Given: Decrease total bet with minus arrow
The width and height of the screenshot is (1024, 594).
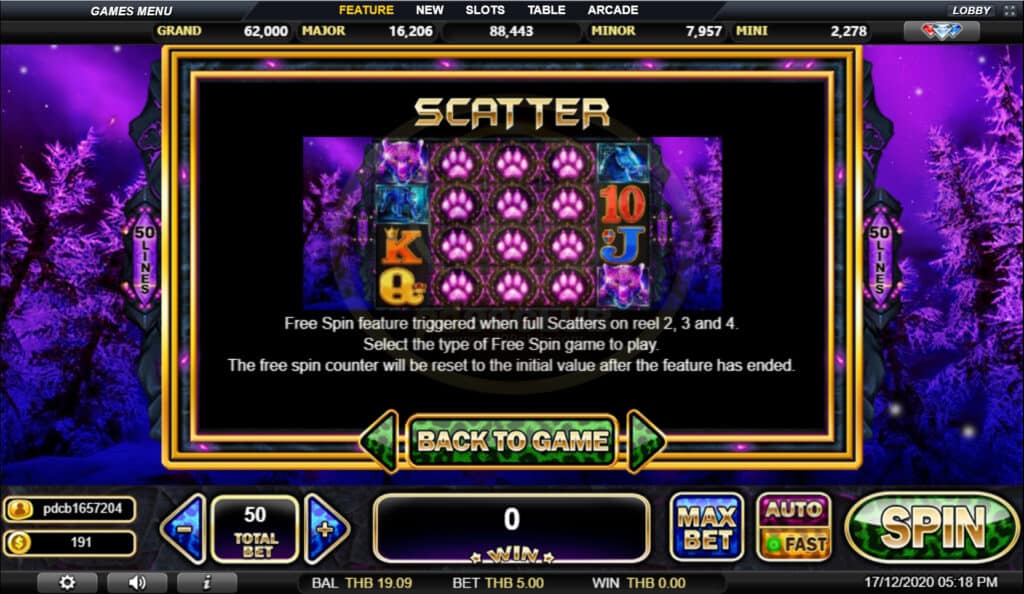Looking at the screenshot, I should coord(184,529).
